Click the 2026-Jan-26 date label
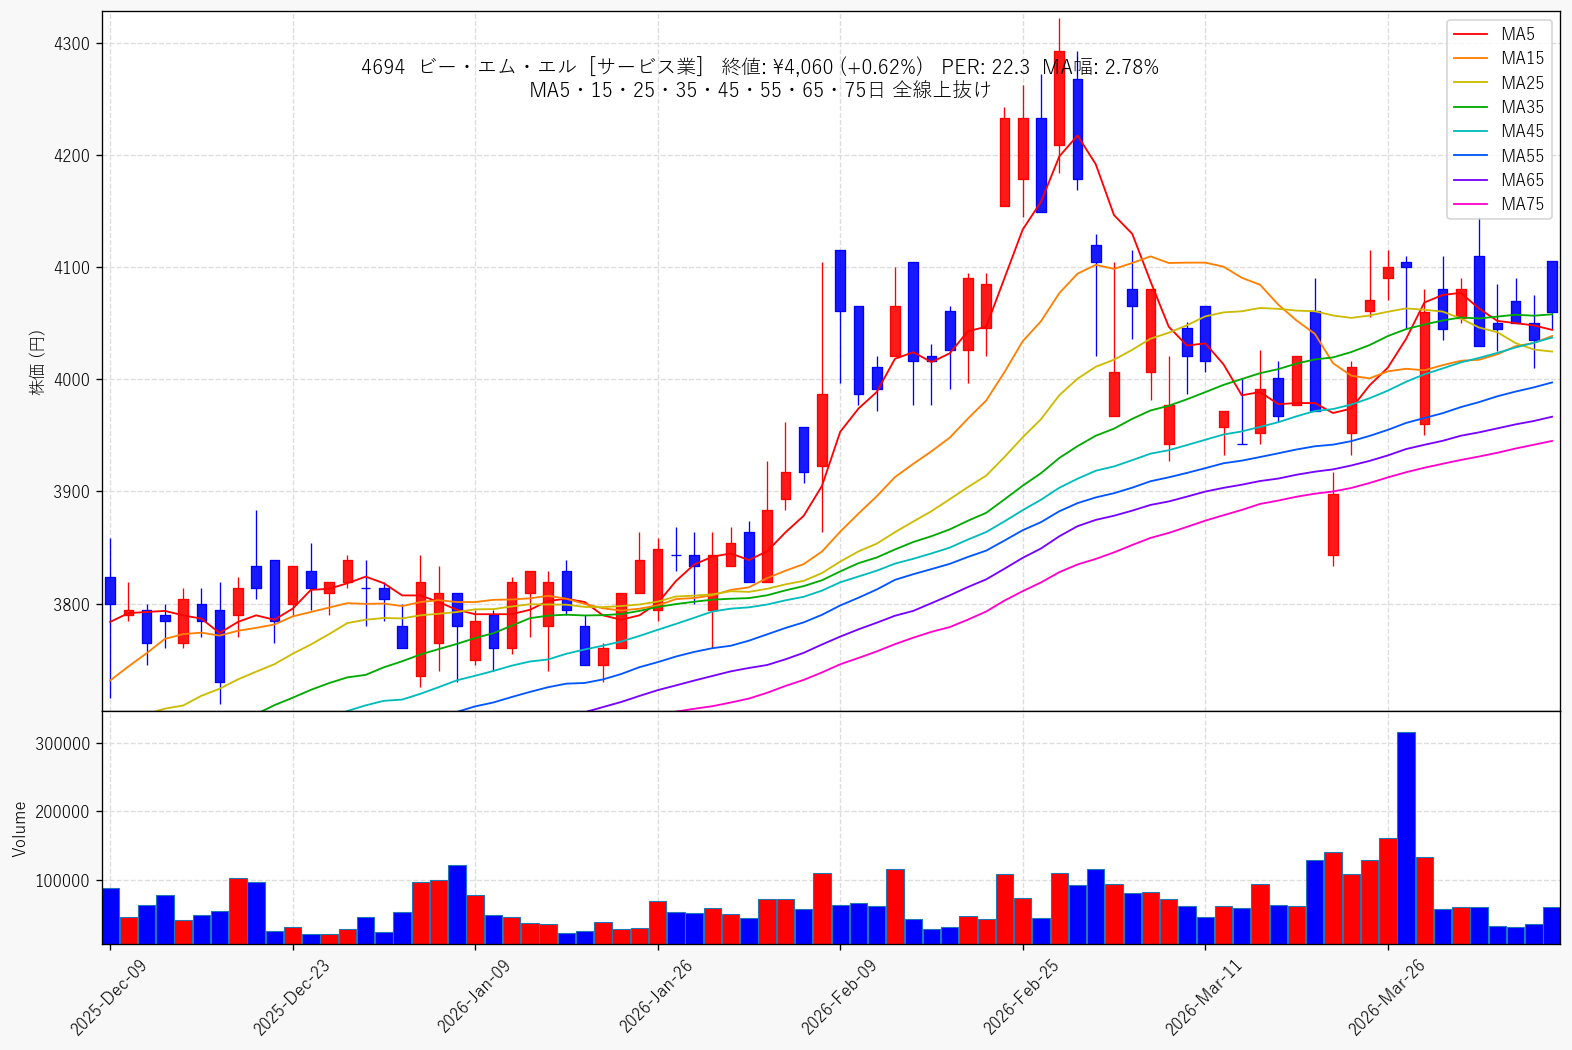The width and height of the screenshot is (1572, 1050). click(x=657, y=997)
